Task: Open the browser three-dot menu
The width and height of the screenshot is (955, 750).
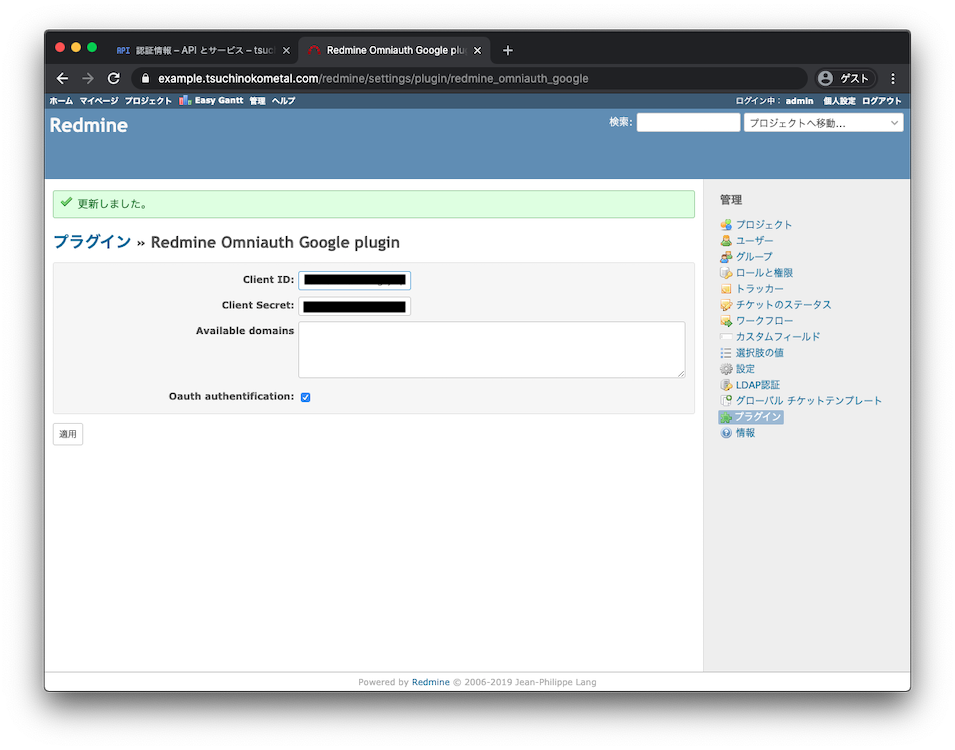Action: pyautogui.click(x=893, y=79)
